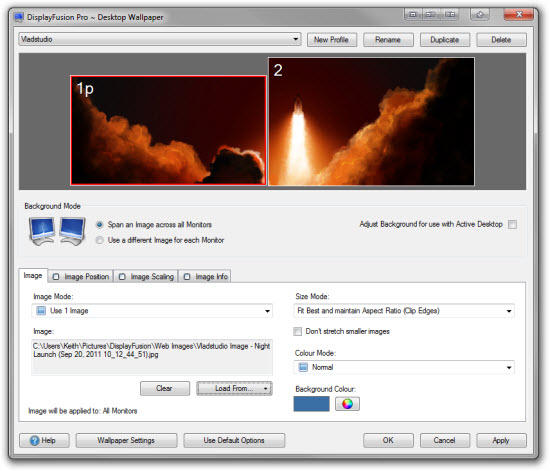550x471 pixels.
Task: Click the Help question mark icon
Action: pyautogui.click(x=34, y=440)
